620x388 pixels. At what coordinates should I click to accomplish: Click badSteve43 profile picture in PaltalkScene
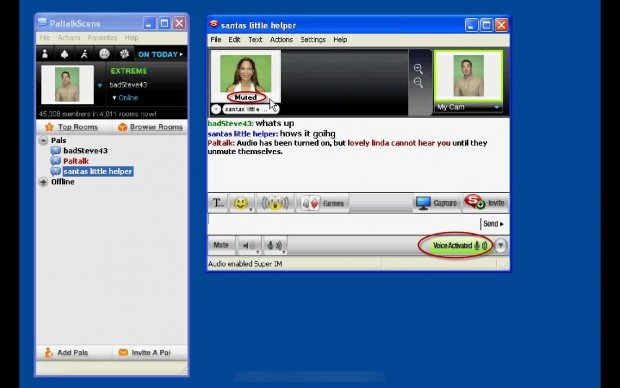click(x=67, y=84)
